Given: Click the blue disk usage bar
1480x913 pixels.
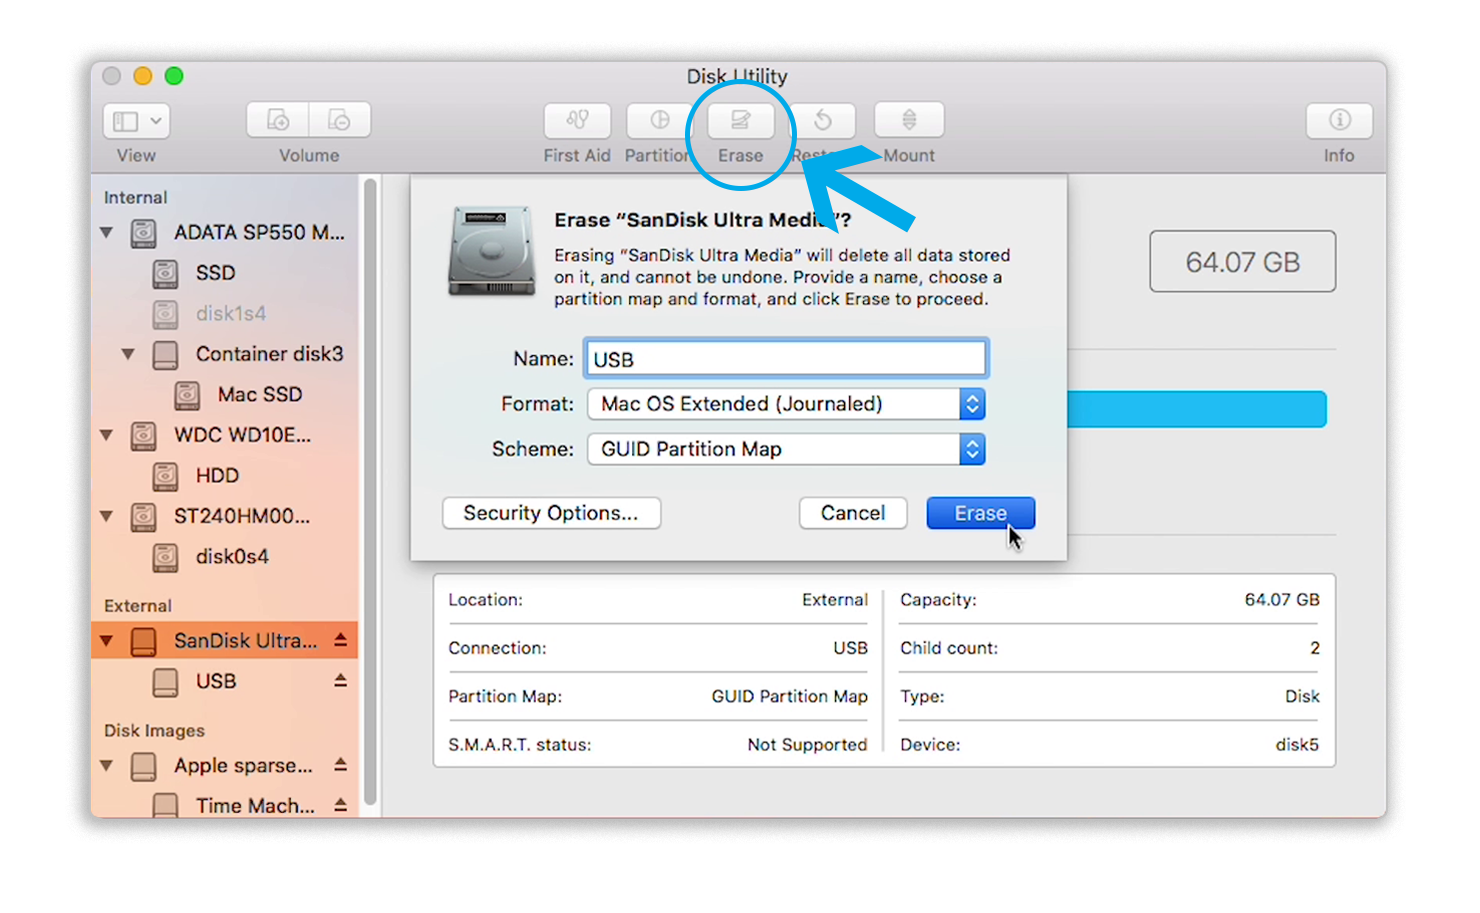Looking at the screenshot, I should (x=1196, y=410).
